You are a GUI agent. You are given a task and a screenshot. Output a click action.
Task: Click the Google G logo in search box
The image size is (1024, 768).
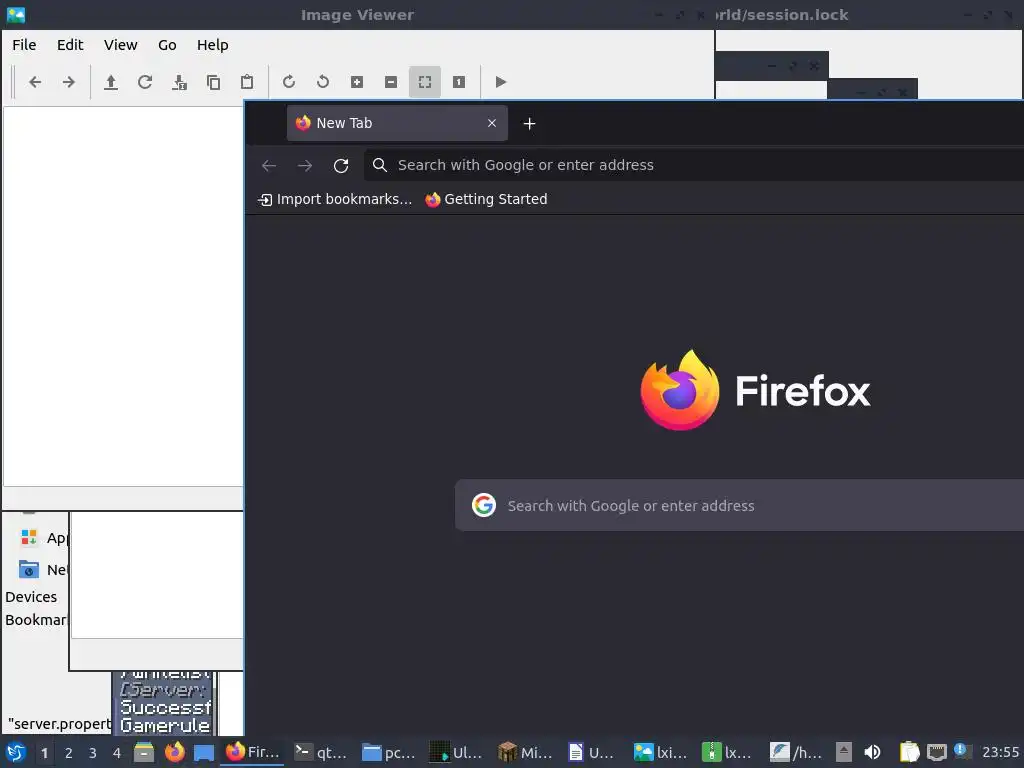484,505
